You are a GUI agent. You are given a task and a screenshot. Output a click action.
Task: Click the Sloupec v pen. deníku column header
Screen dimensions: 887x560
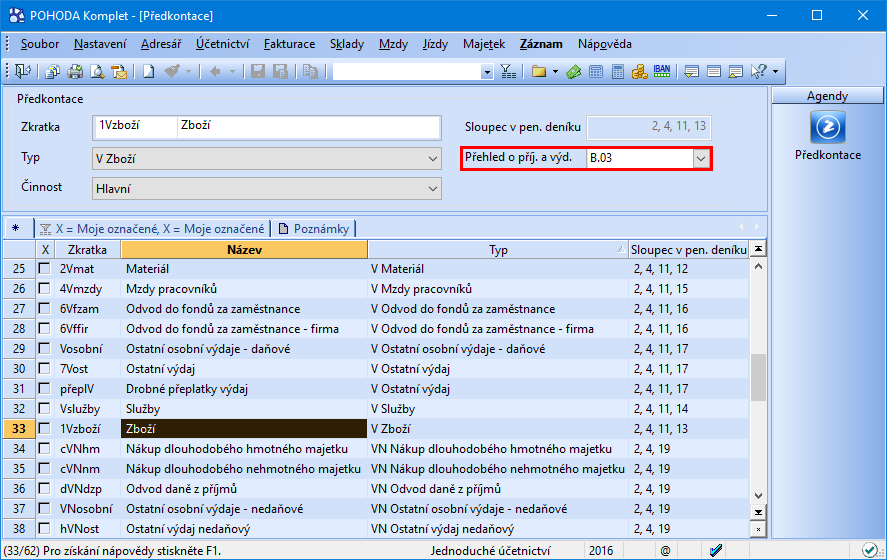point(688,249)
